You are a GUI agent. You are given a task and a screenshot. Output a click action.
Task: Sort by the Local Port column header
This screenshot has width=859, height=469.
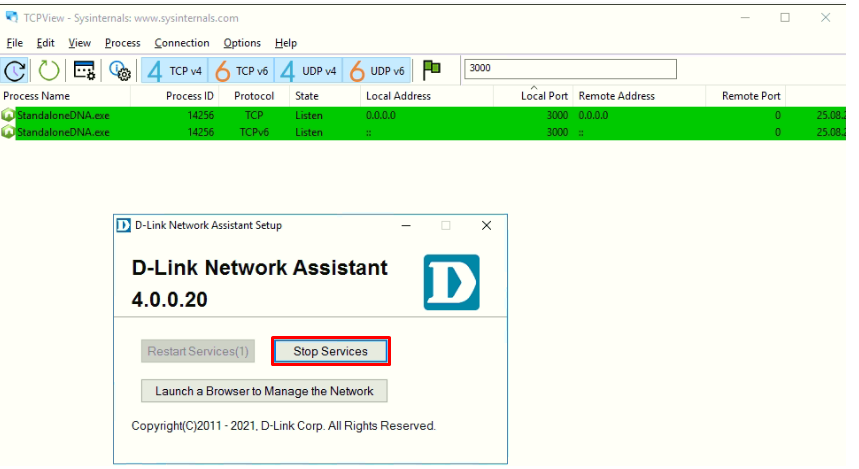(543, 96)
